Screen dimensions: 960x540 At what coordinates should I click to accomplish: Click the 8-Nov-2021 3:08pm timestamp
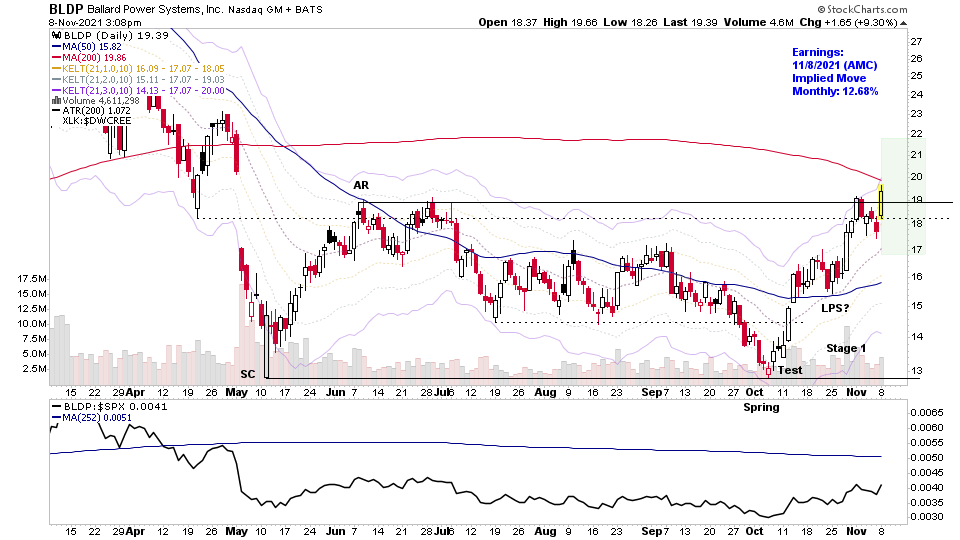(x=95, y=23)
